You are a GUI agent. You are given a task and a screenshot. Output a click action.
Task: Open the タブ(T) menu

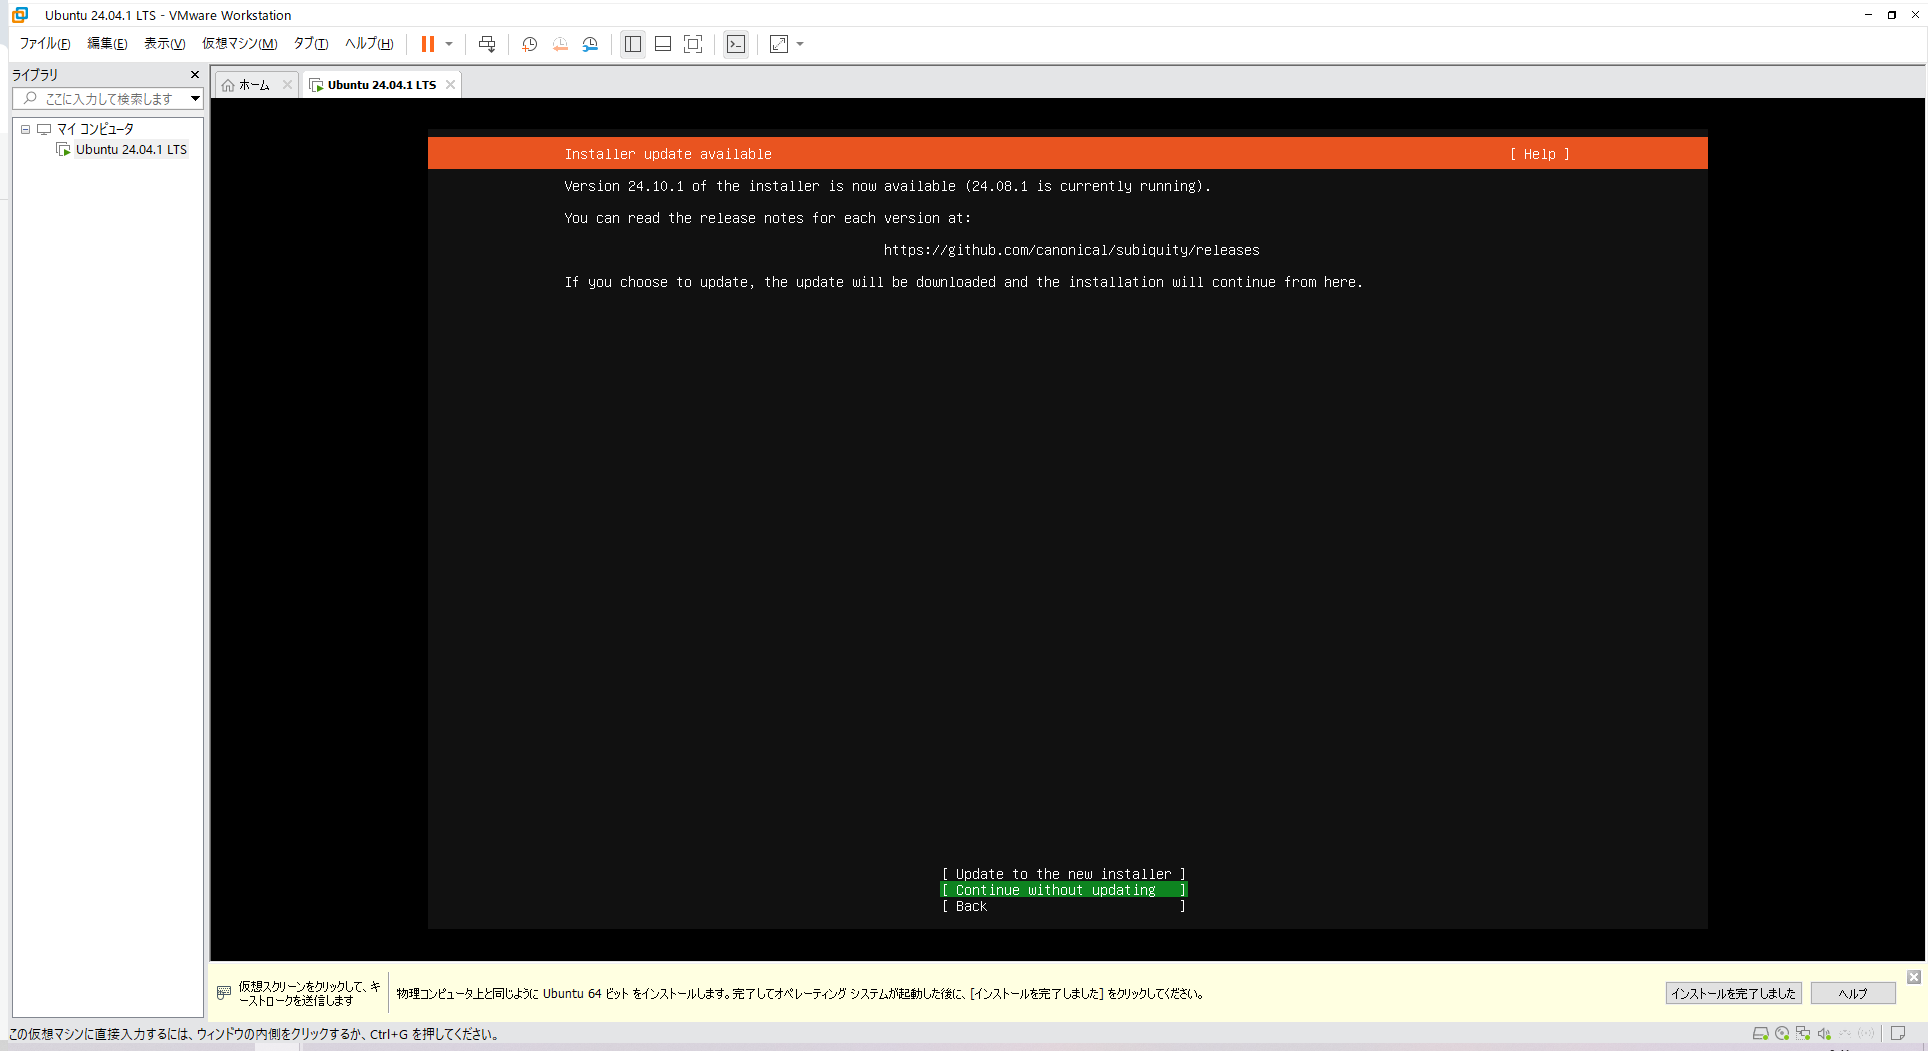coord(310,44)
